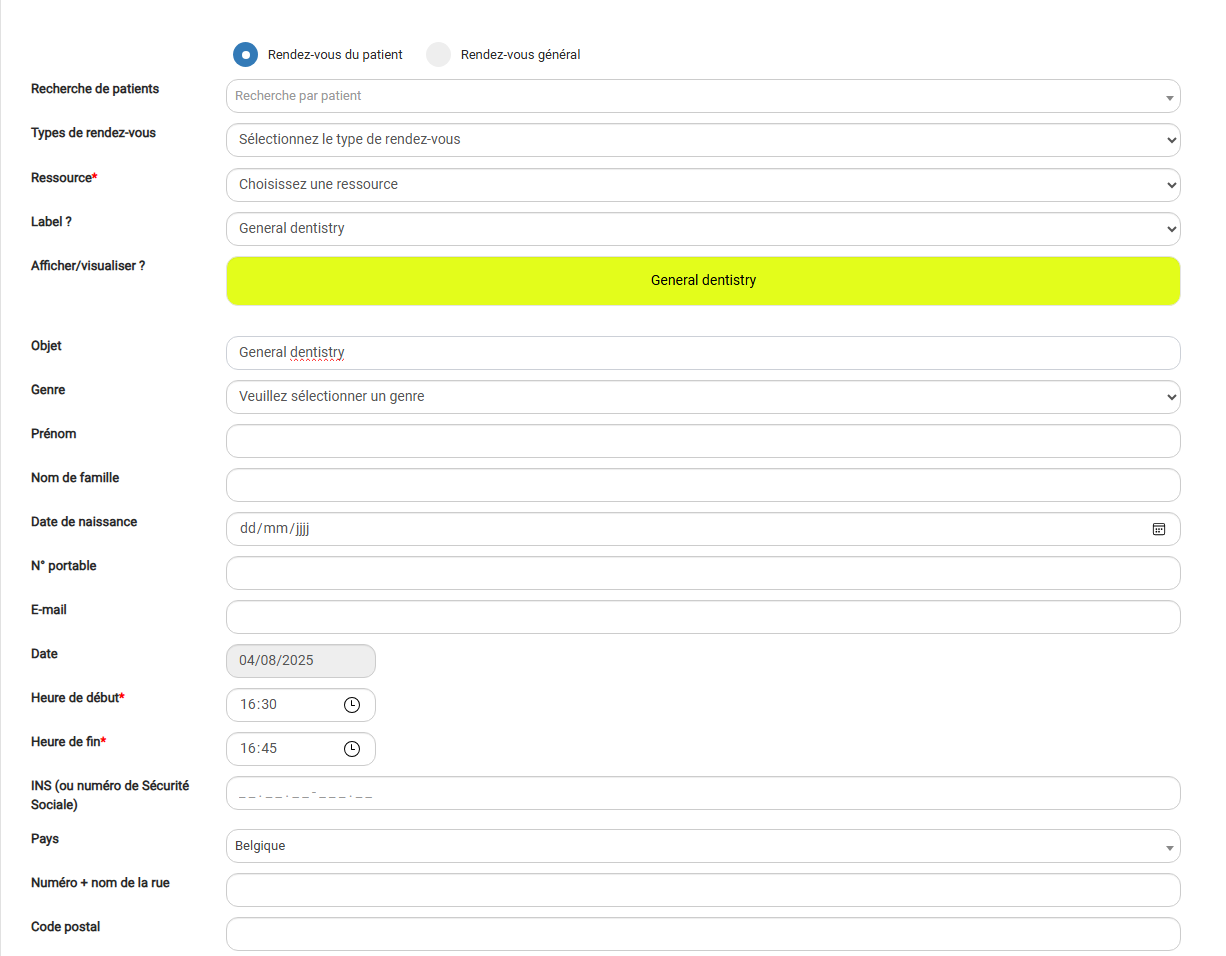Focus the Numéro + nom de la rue field
The image size is (1226, 956).
[702, 890]
